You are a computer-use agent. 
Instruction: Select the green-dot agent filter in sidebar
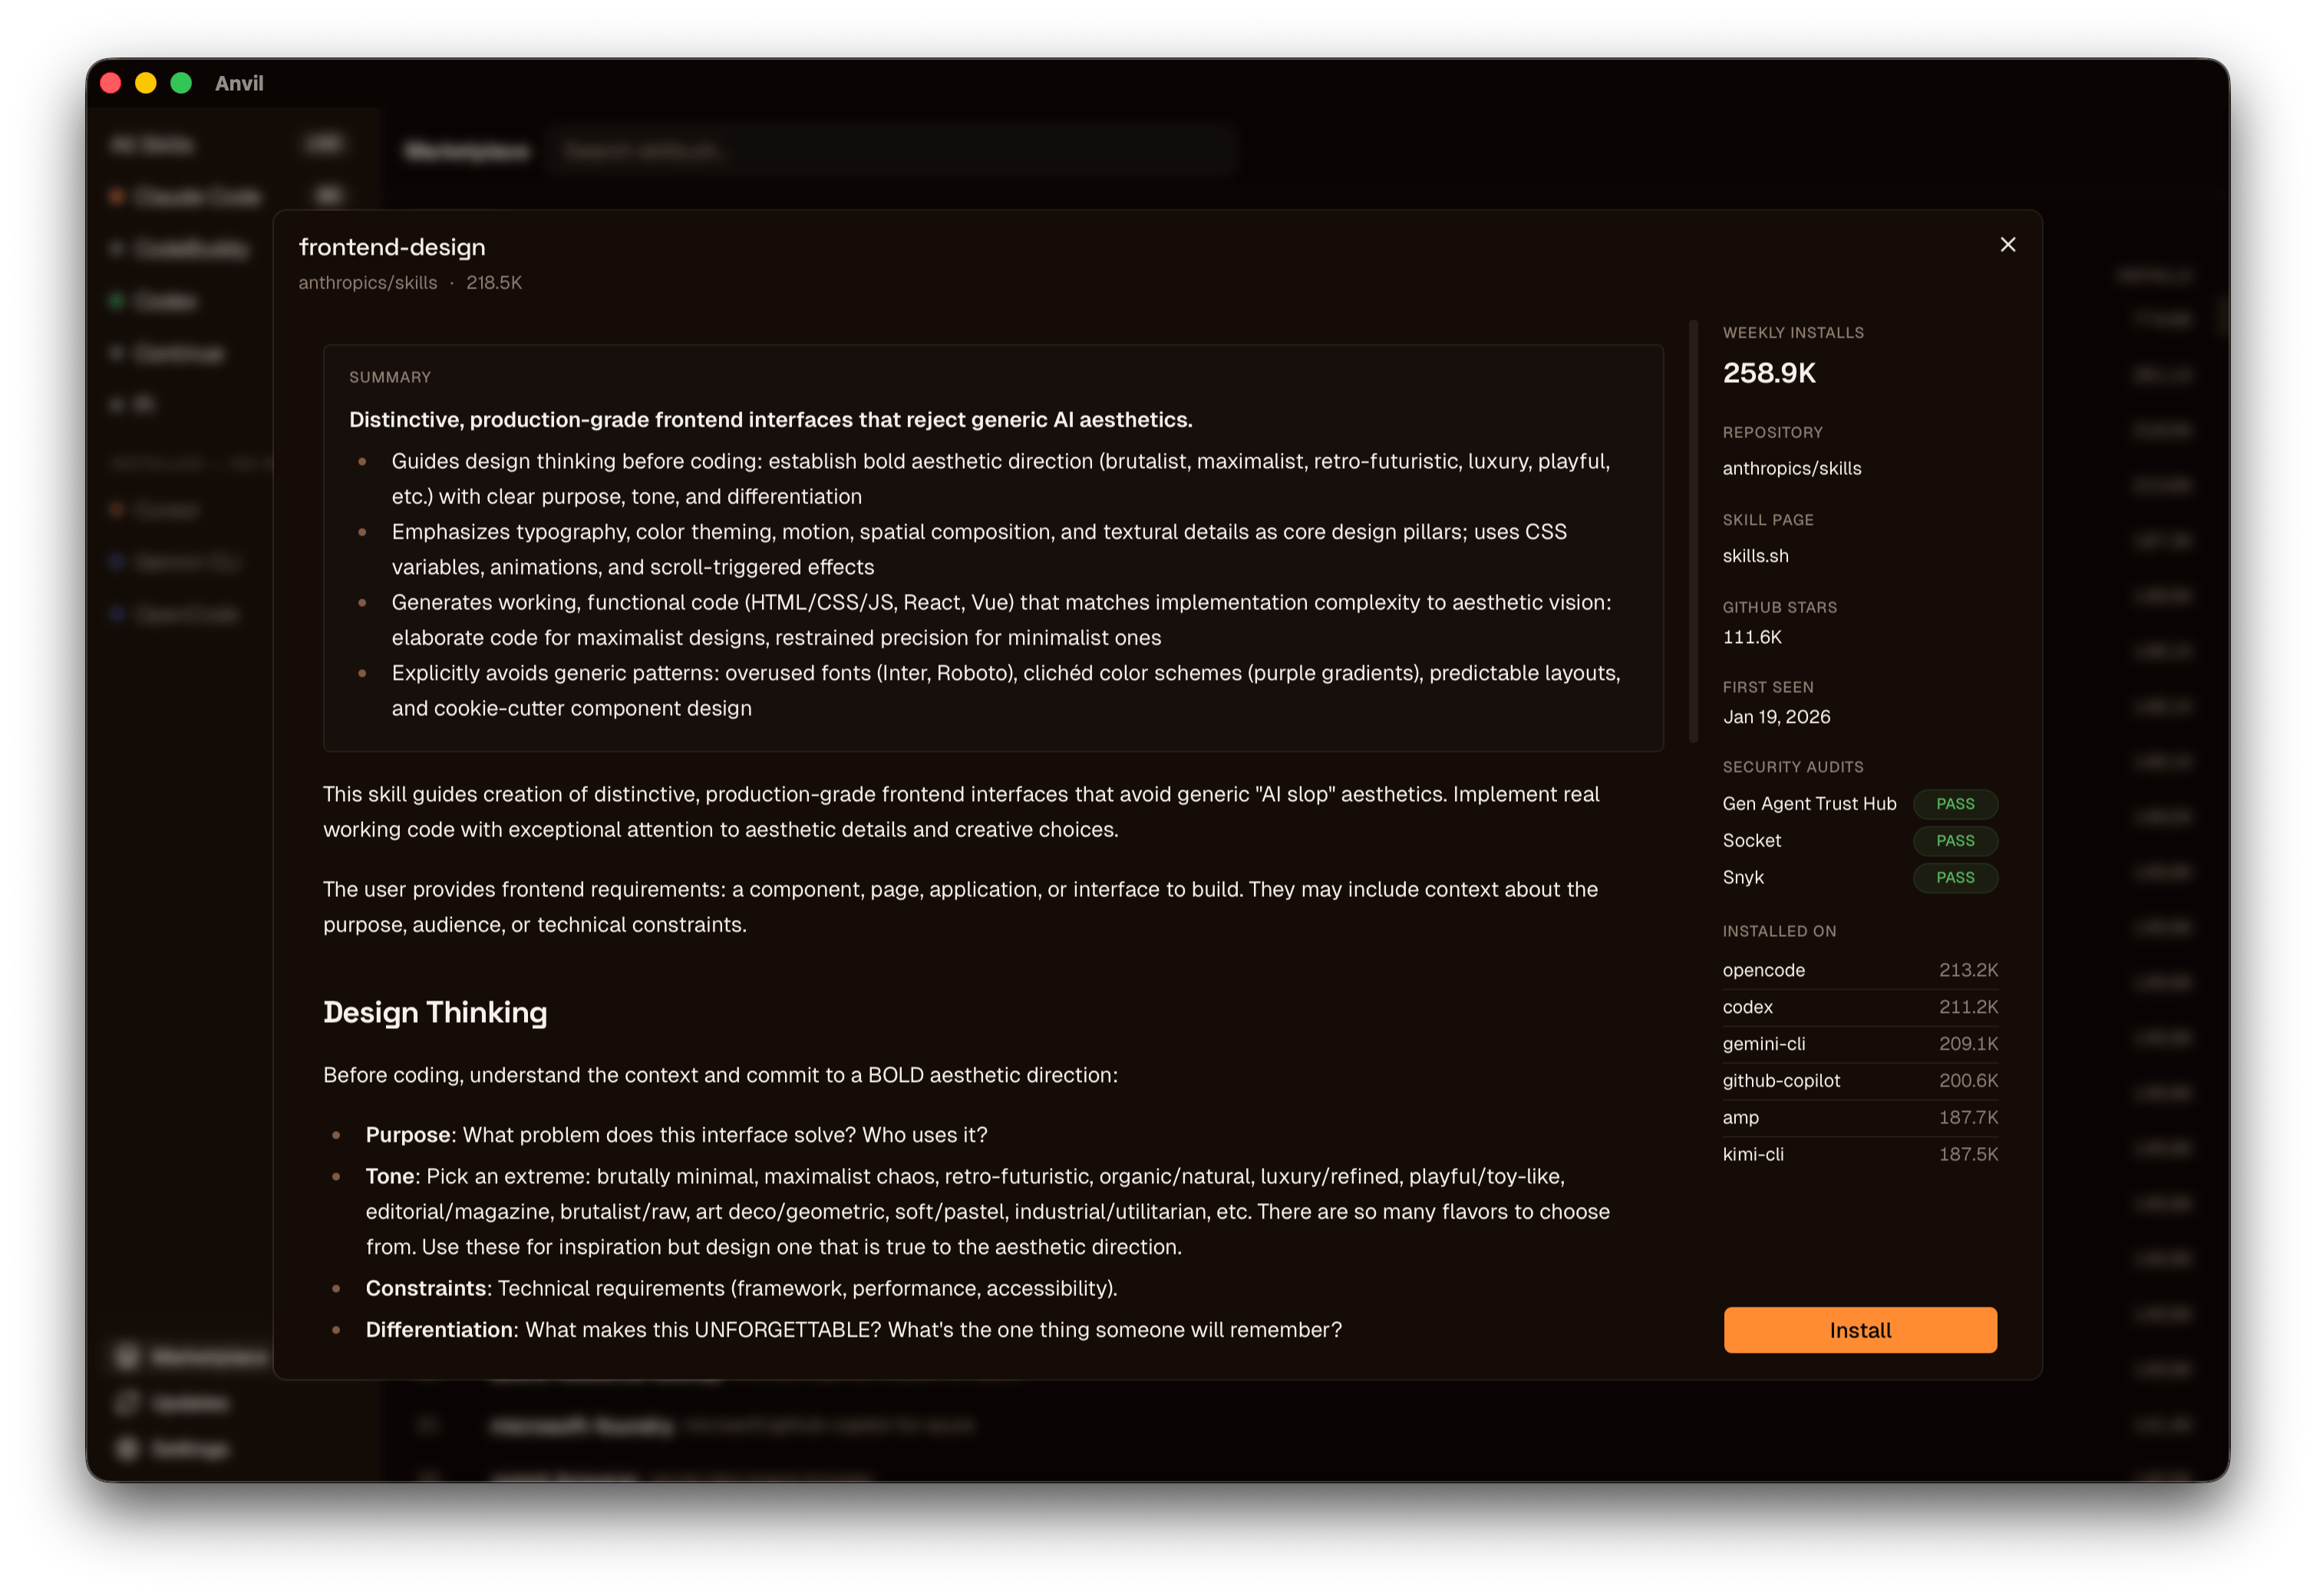point(160,301)
